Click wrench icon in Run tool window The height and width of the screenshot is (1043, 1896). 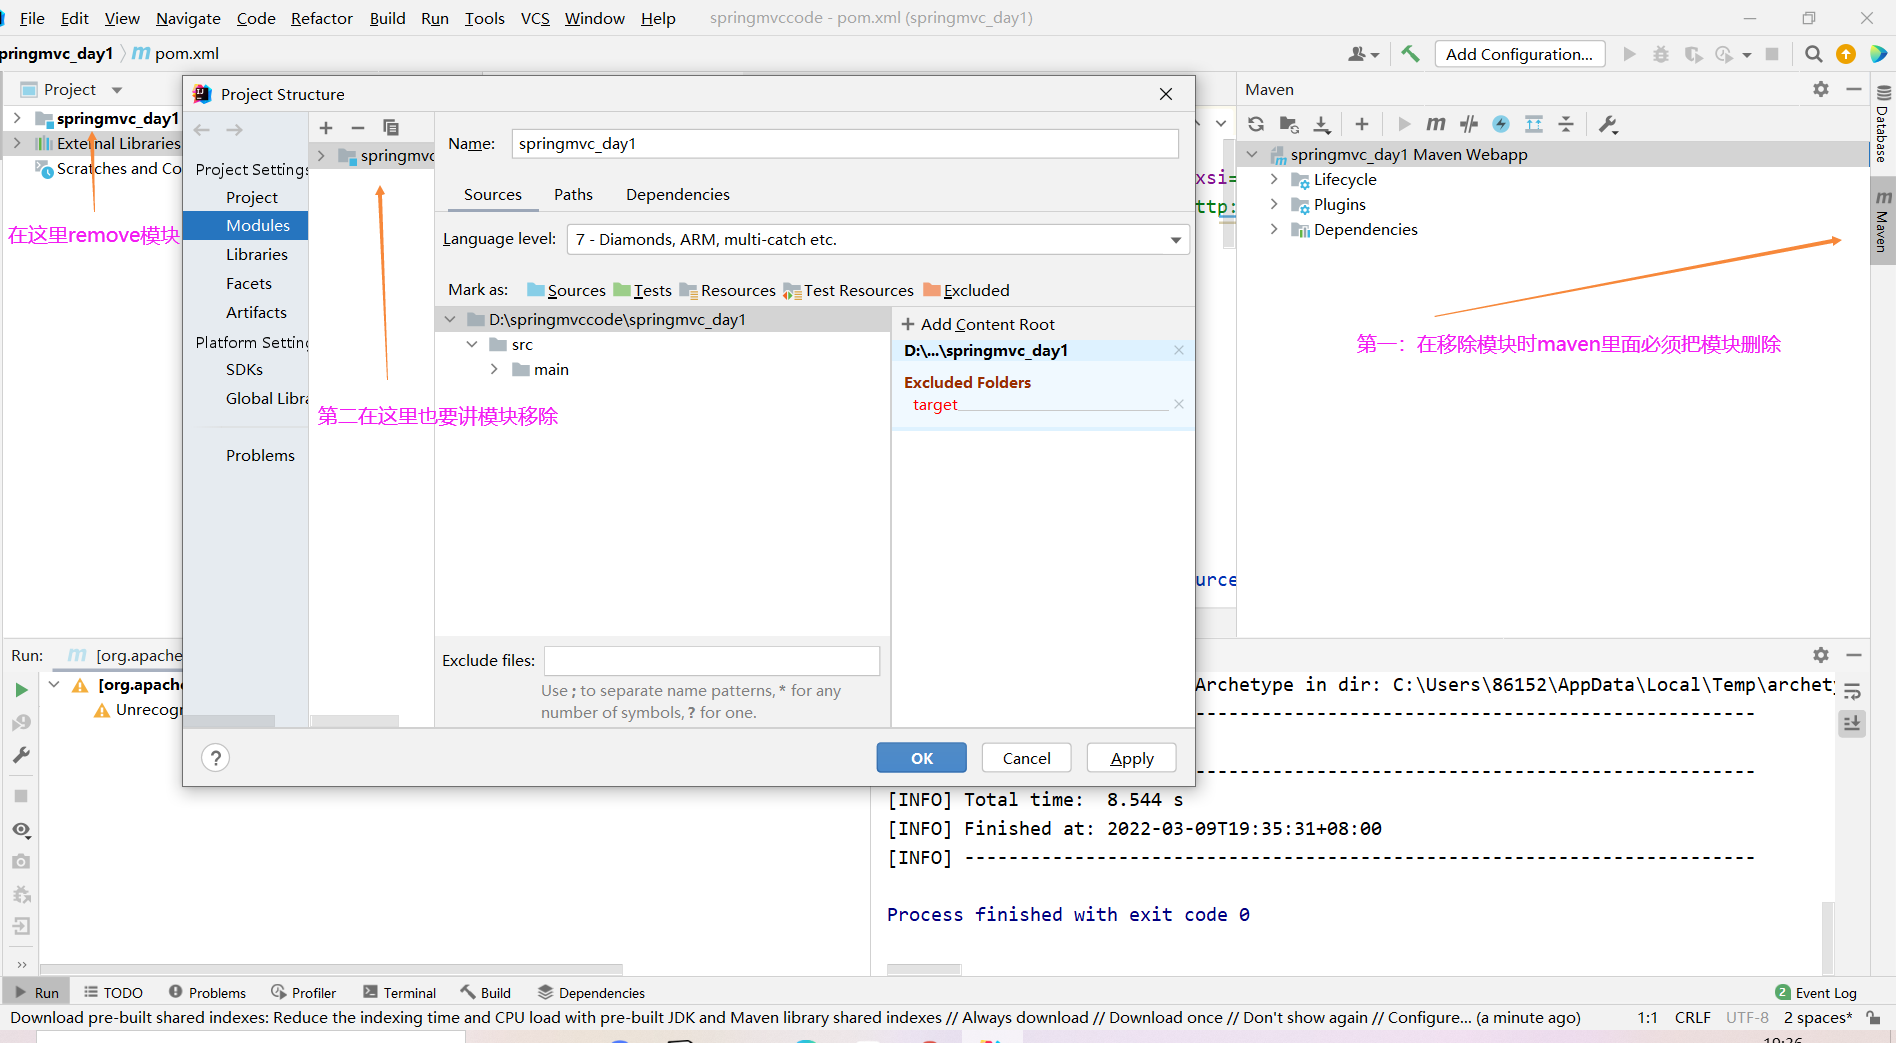(21, 755)
